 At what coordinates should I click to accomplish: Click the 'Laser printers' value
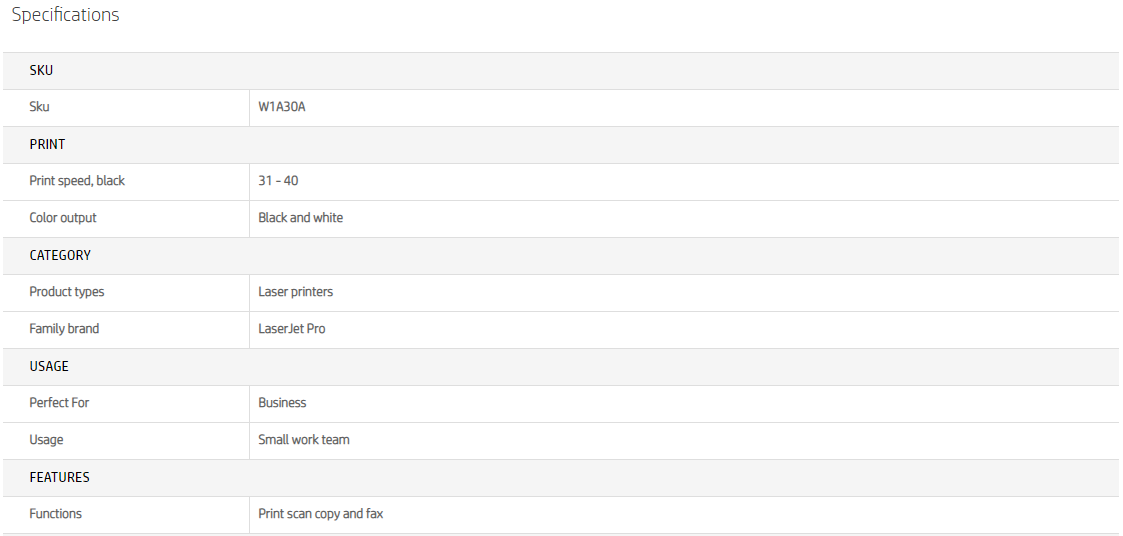pos(296,292)
